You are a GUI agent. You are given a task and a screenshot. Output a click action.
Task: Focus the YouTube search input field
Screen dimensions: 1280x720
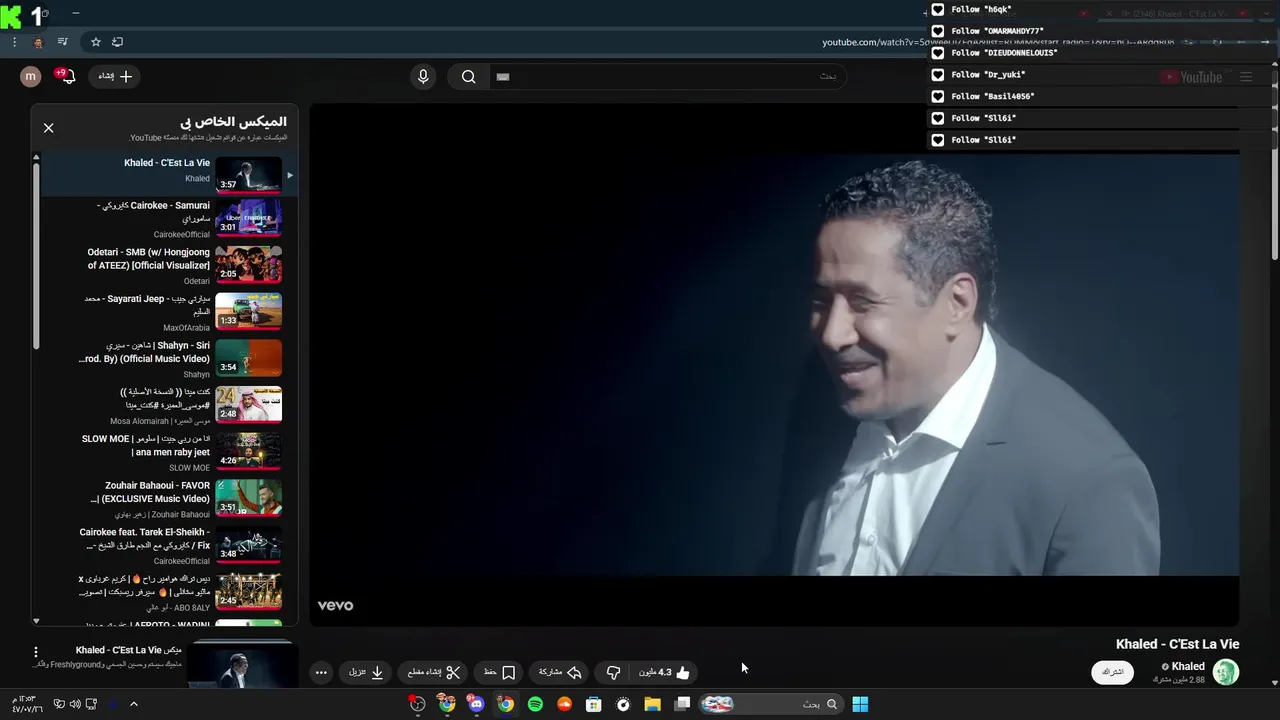(x=668, y=77)
